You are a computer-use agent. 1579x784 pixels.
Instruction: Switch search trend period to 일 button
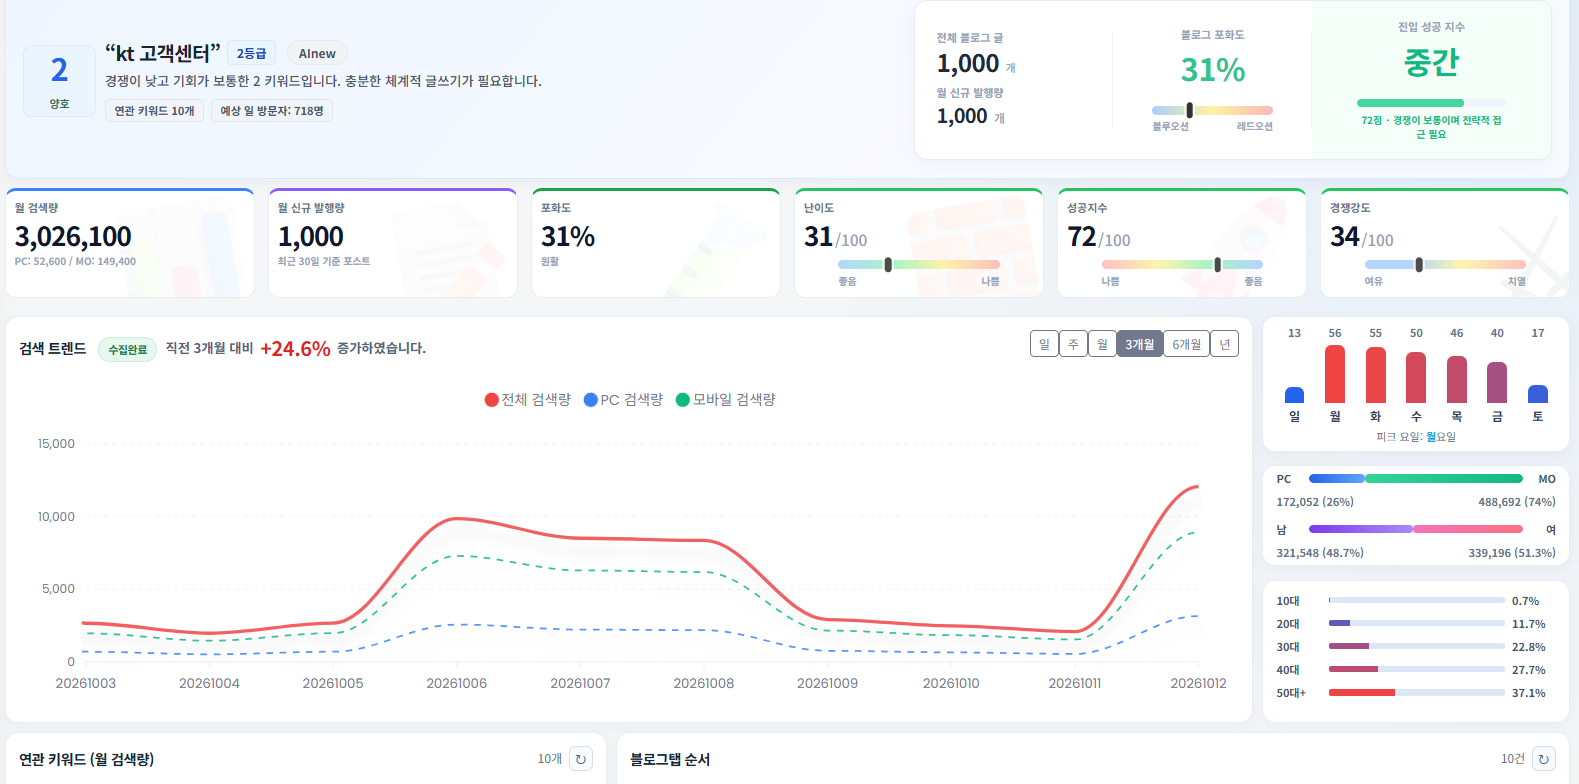(1044, 344)
